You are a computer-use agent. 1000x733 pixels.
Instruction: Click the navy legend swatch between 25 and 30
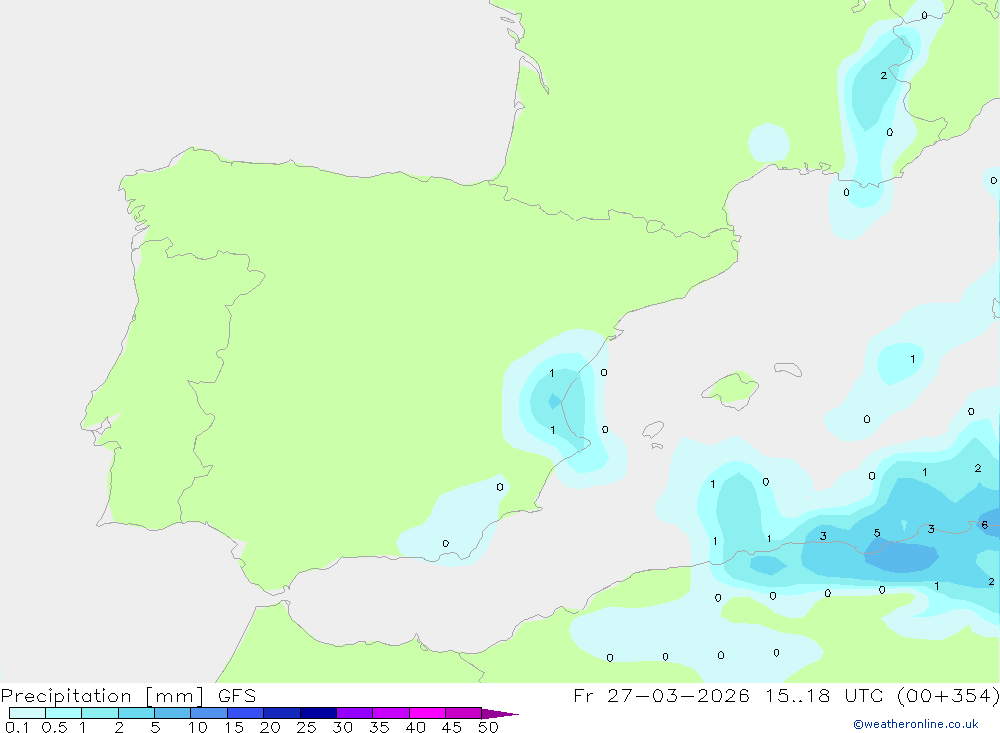[318, 713]
